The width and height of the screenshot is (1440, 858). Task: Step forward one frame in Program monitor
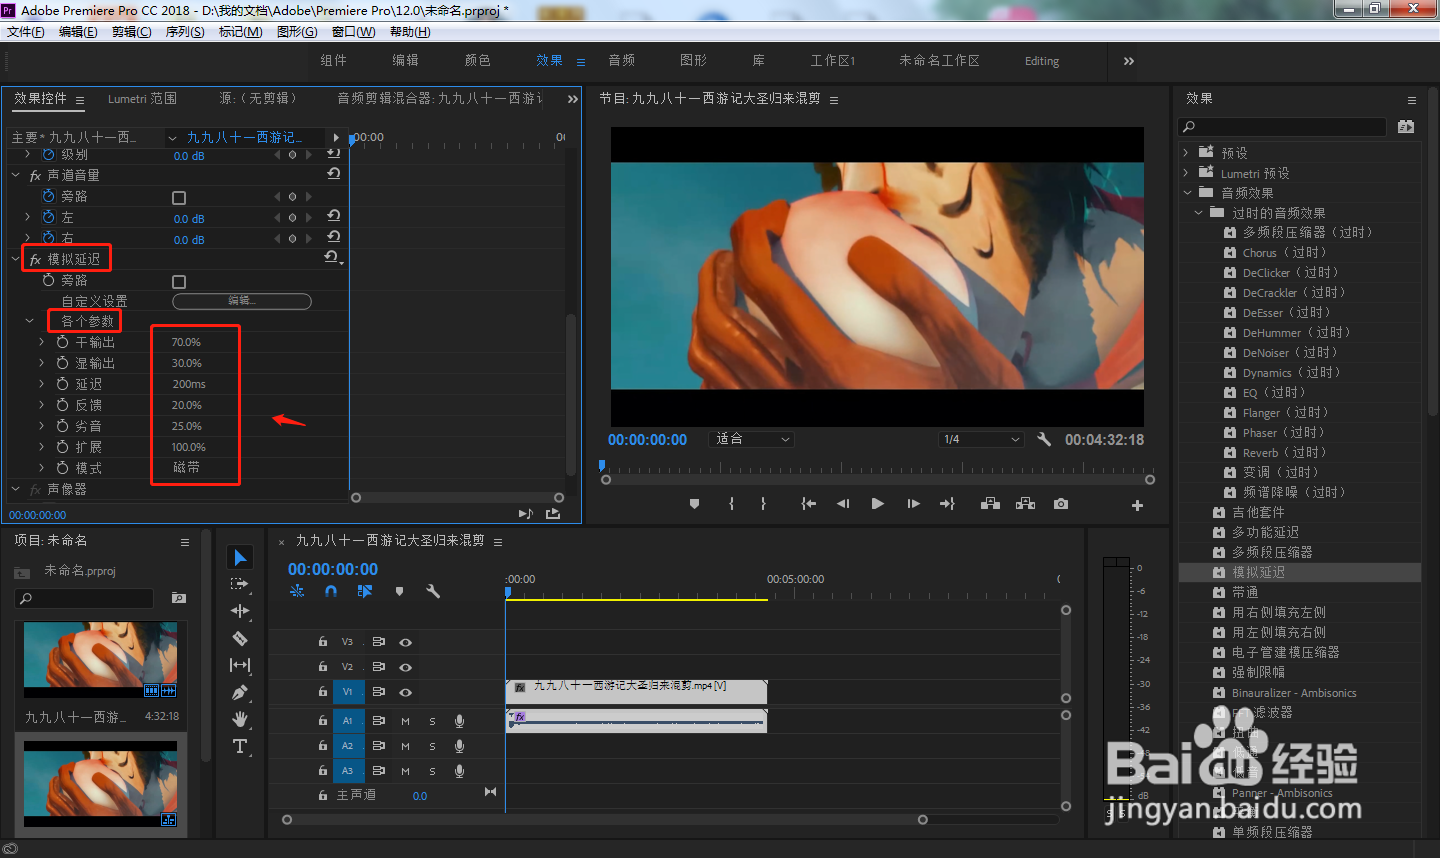point(913,504)
